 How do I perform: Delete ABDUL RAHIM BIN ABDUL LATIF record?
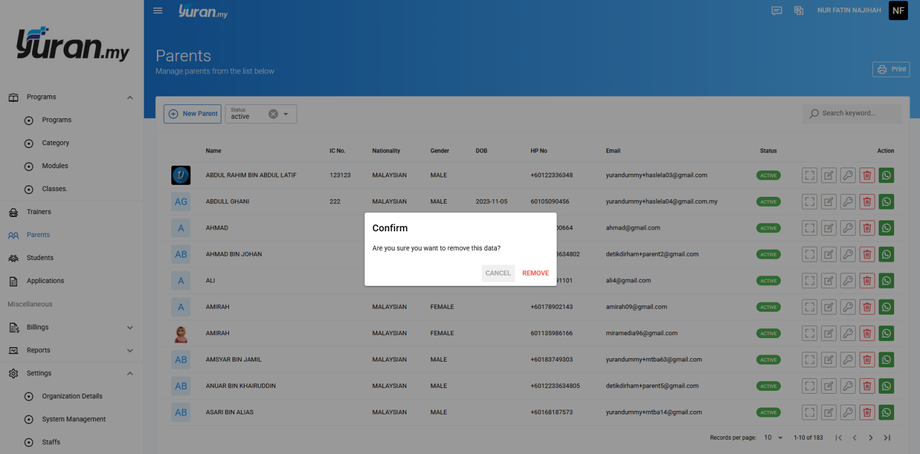tap(867, 175)
